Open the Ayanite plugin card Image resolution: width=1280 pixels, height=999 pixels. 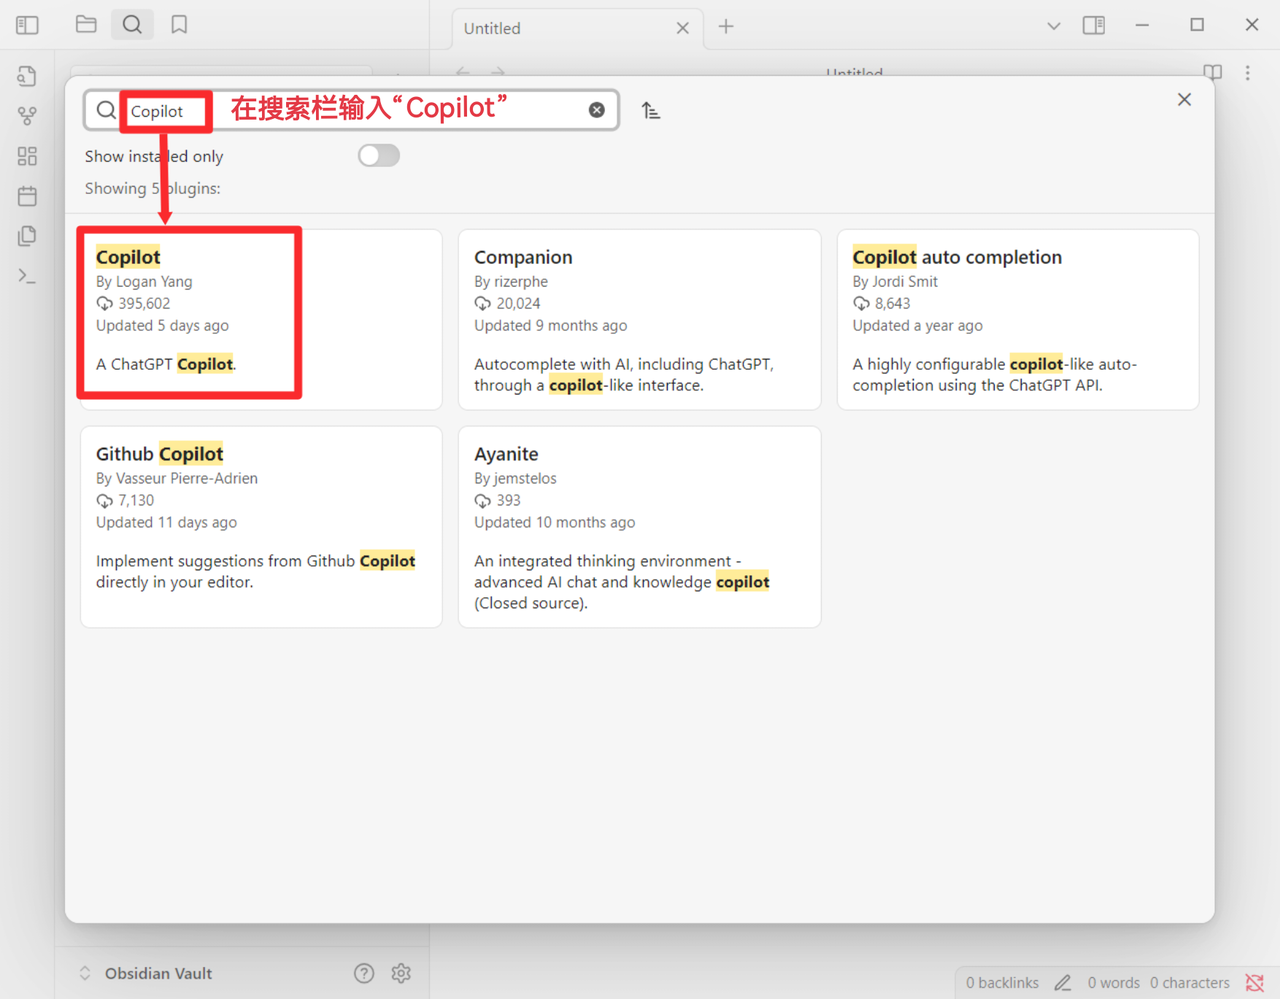click(x=639, y=527)
